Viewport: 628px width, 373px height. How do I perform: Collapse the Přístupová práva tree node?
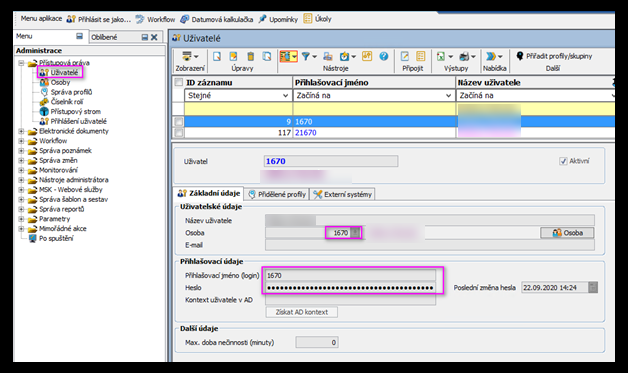click(x=21, y=63)
